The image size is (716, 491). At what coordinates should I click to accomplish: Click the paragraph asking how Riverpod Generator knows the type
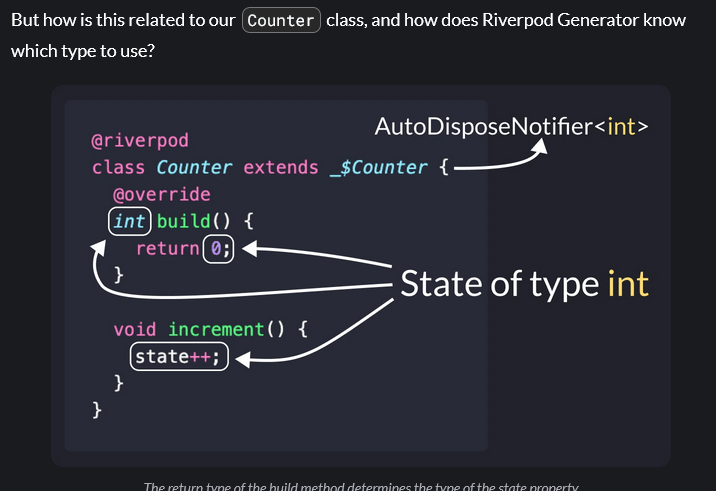coord(348,35)
